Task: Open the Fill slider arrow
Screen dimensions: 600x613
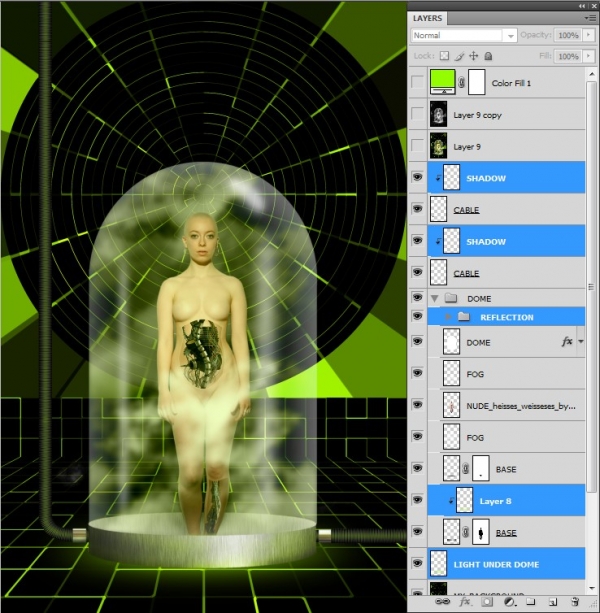Action: click(x=588, y=56)
